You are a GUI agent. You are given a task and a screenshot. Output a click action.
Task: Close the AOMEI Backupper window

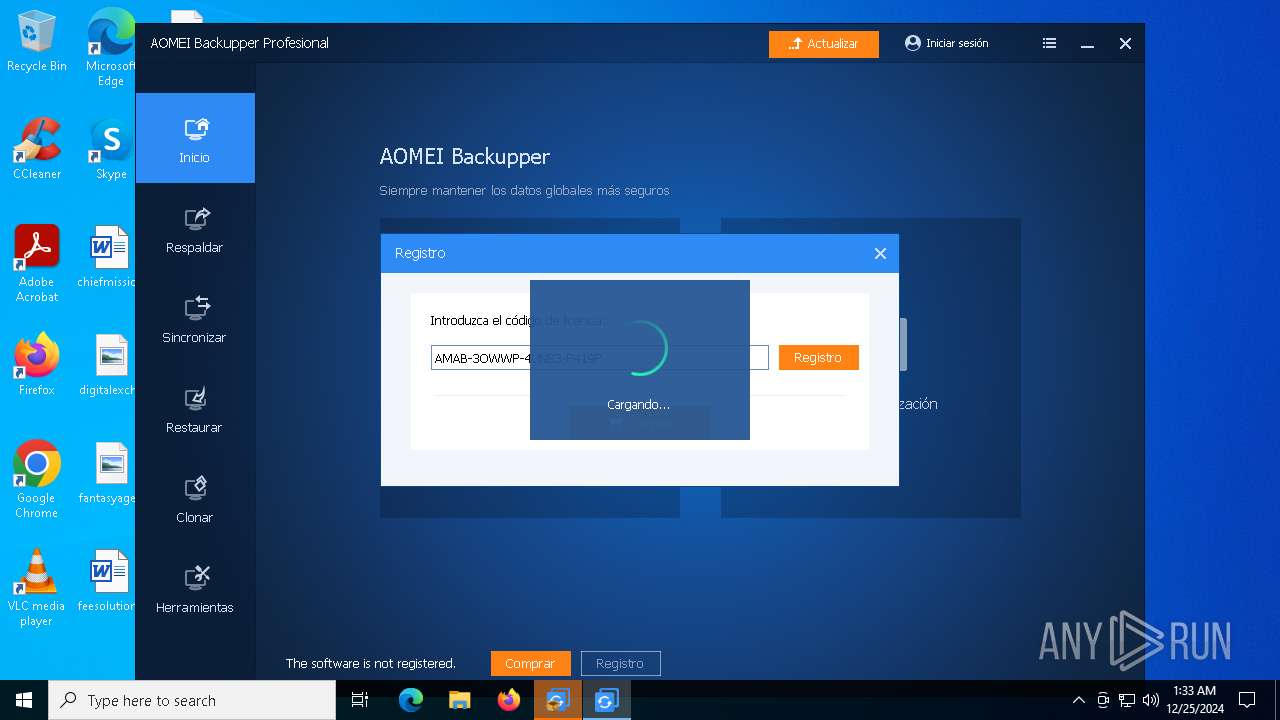(x=1125, y=43)
